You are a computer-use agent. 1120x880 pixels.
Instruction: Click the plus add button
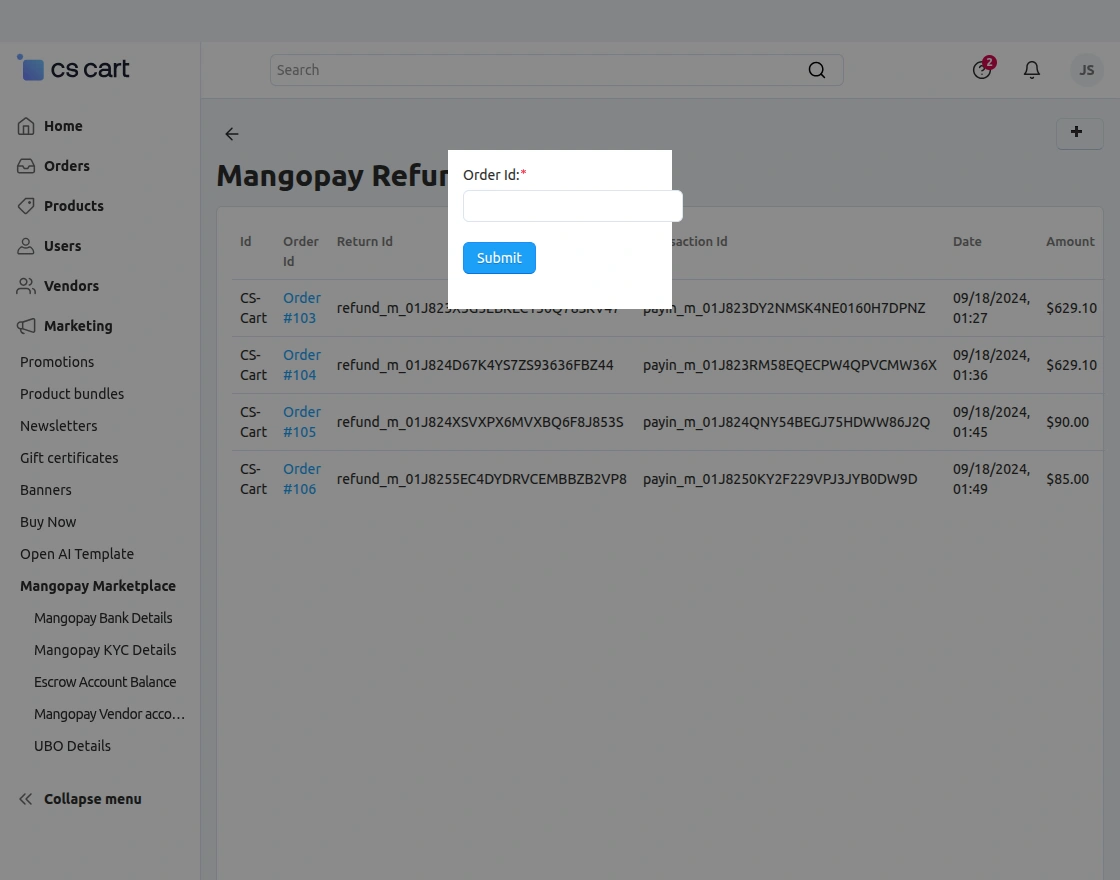[x=1079, y=132]
